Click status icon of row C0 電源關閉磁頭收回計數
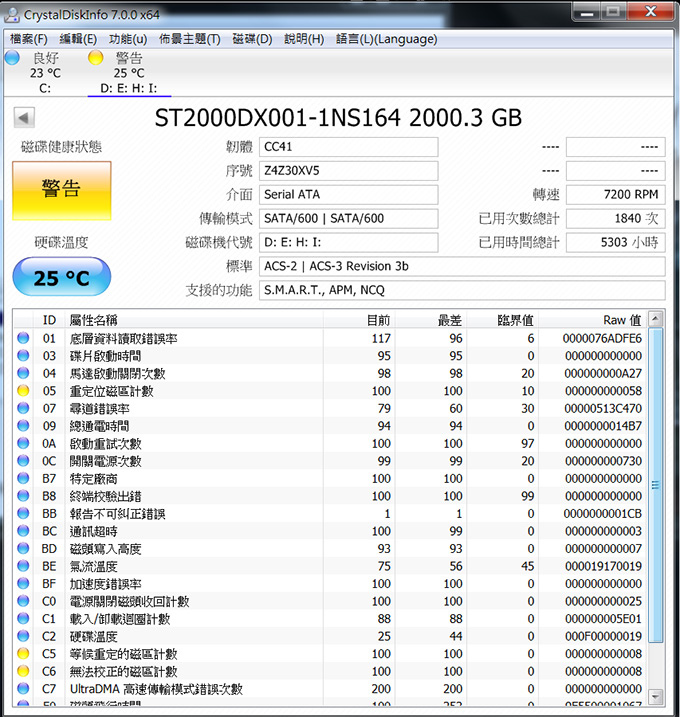680x717 pixels. point(23,601)
